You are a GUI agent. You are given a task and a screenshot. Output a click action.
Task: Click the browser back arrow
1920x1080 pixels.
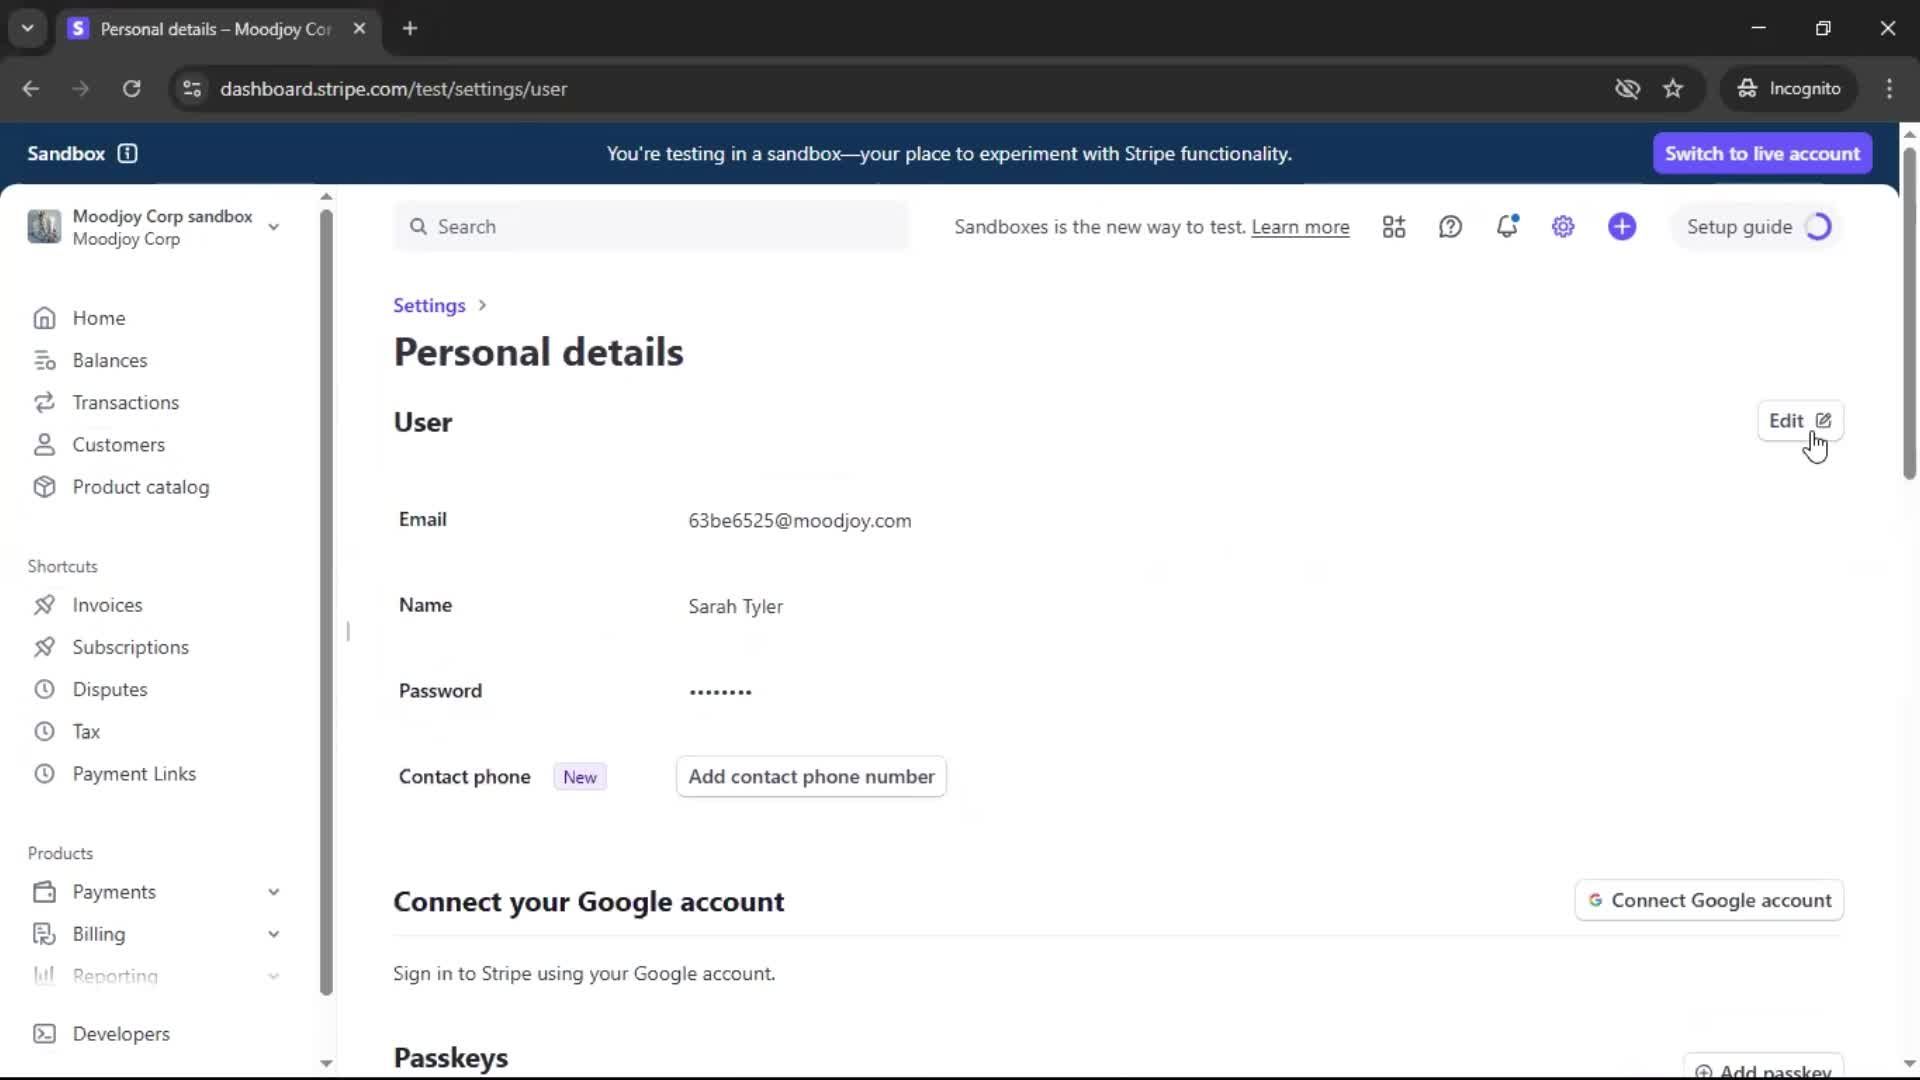(30, 89)
